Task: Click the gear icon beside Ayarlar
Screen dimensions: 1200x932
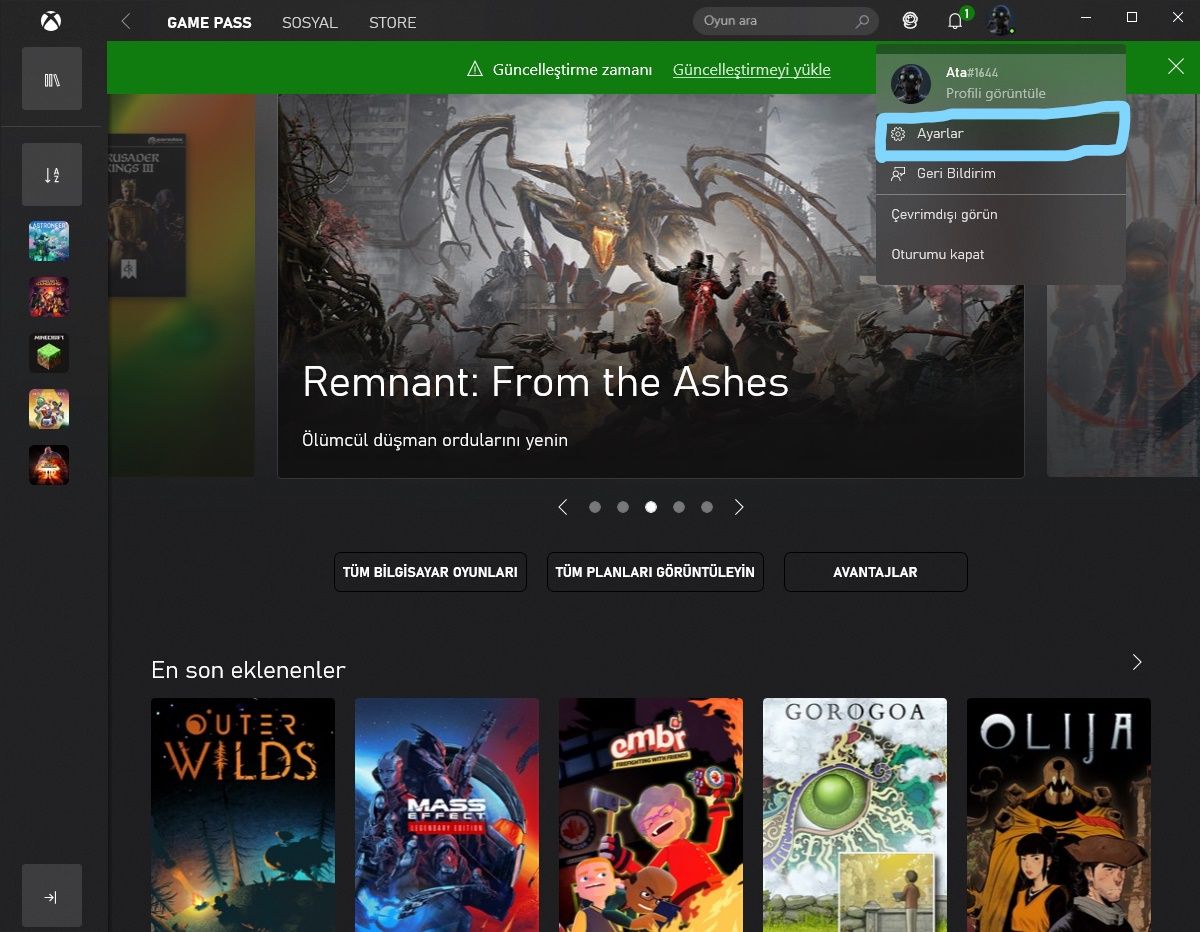Action: 898,133
